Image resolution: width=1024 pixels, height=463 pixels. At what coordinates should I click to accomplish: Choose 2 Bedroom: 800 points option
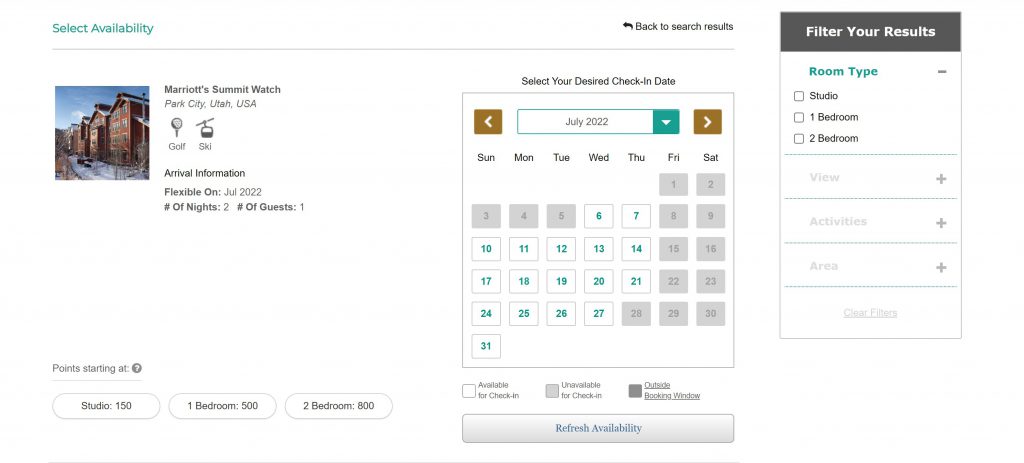click(338, 406)
